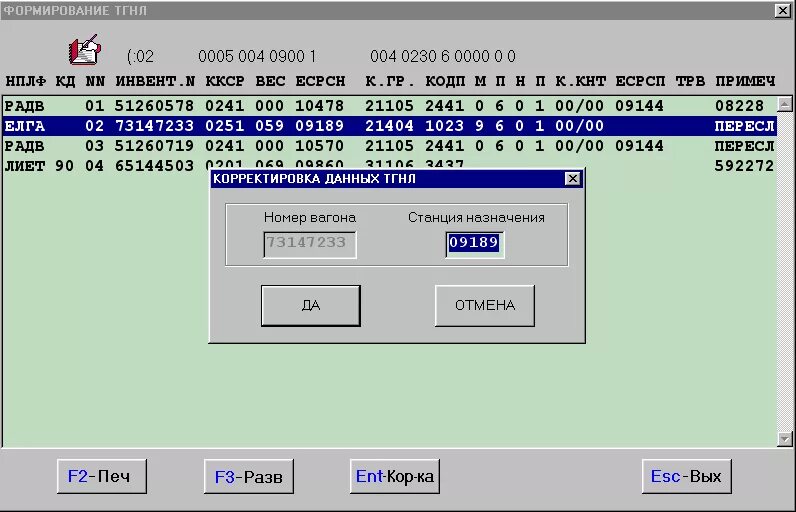Close the КОРРЕКТИРОВКА ДАННЫХ ТГНЛ dialog
Screen dimensions: 796x512
[573, 179]
